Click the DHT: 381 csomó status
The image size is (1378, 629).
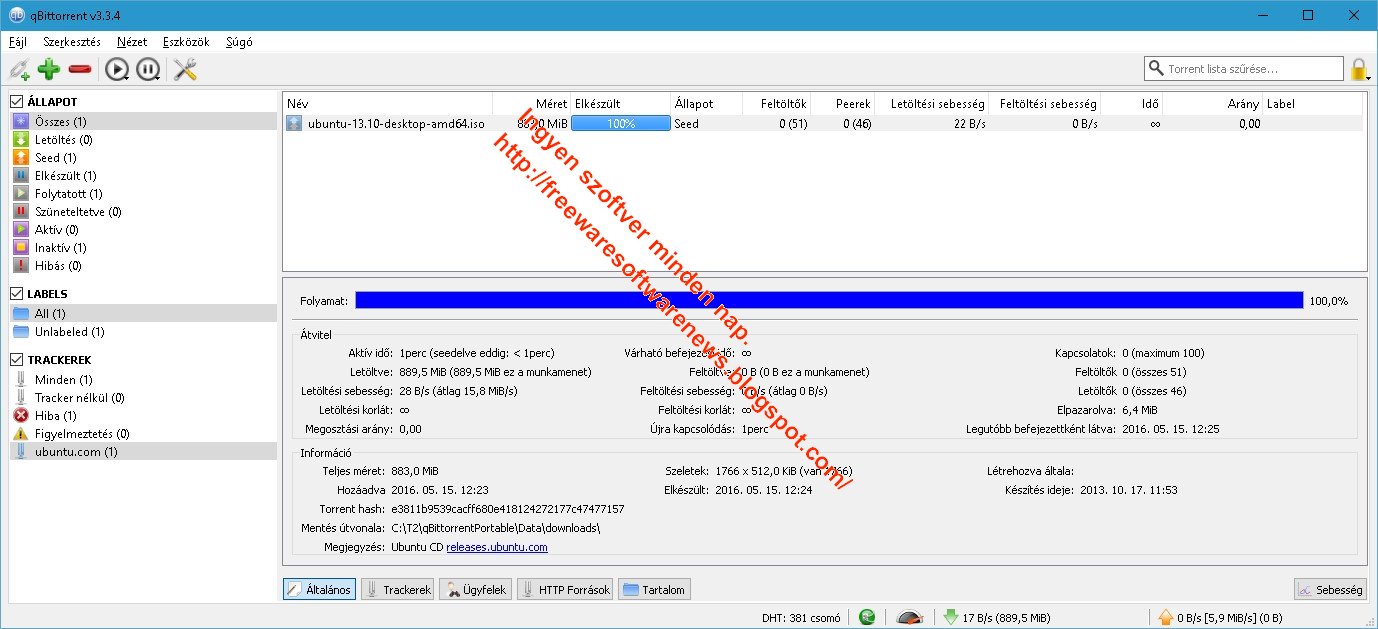click(x=801, y=617)
